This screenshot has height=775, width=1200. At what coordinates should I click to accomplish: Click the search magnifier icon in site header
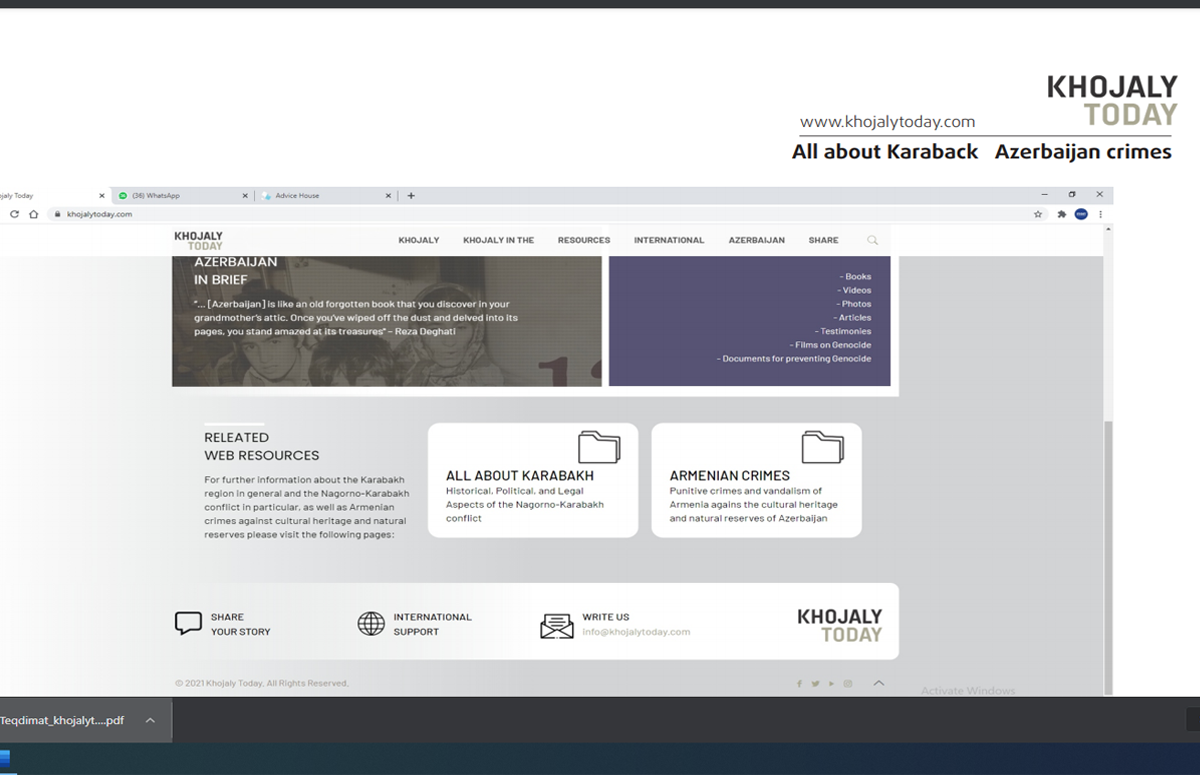[872, 240]
